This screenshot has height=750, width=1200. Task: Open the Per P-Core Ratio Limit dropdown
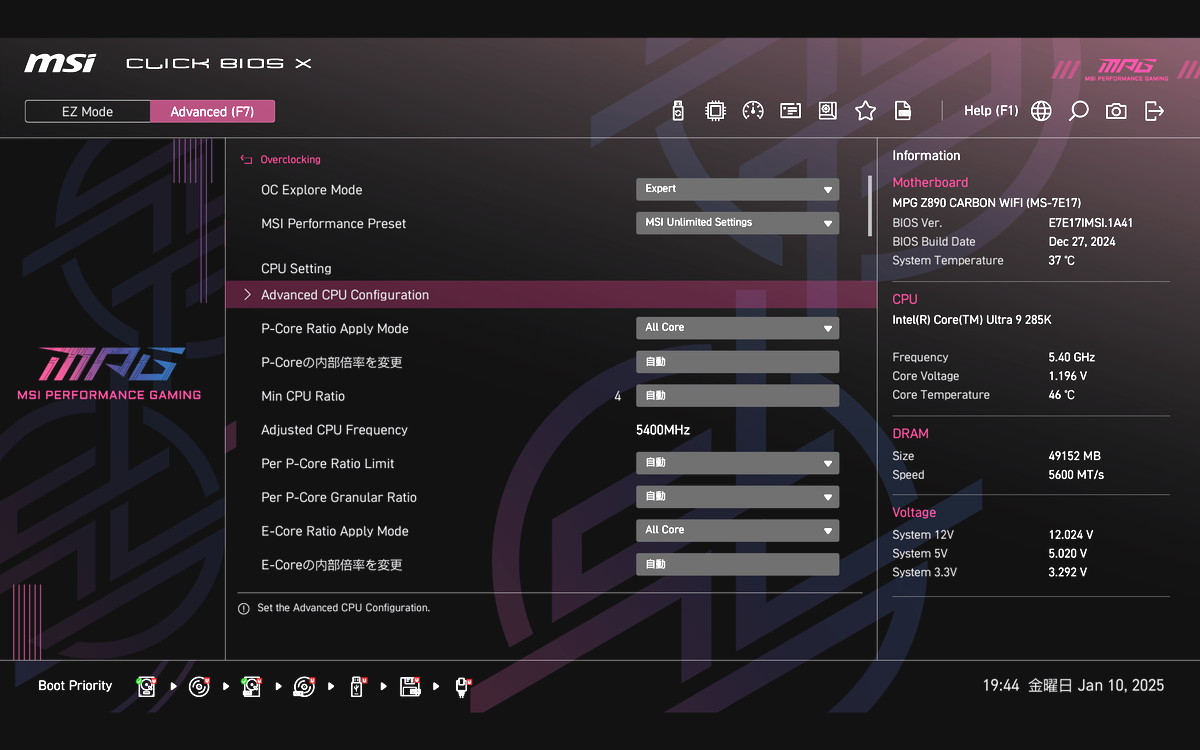(x=737, y=463)
